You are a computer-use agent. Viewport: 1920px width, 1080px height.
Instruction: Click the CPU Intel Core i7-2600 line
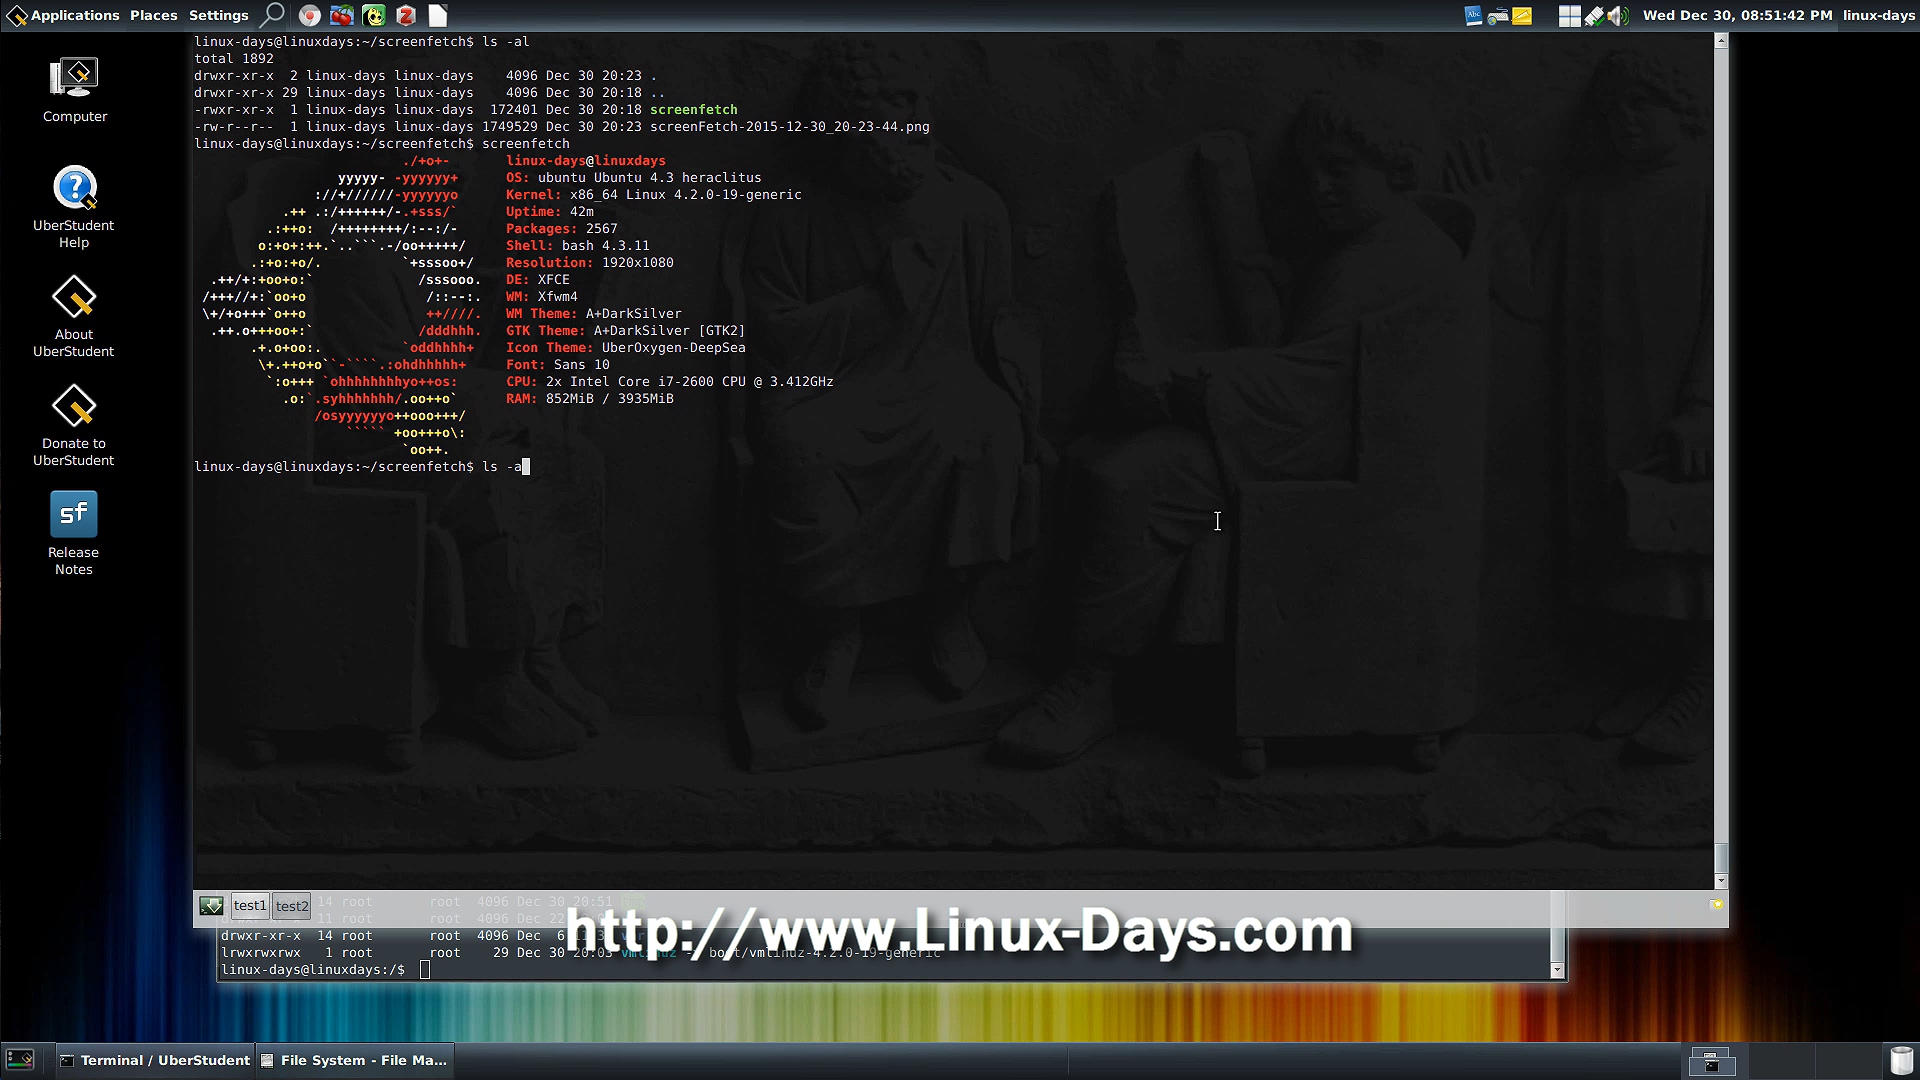click(669, 382)
